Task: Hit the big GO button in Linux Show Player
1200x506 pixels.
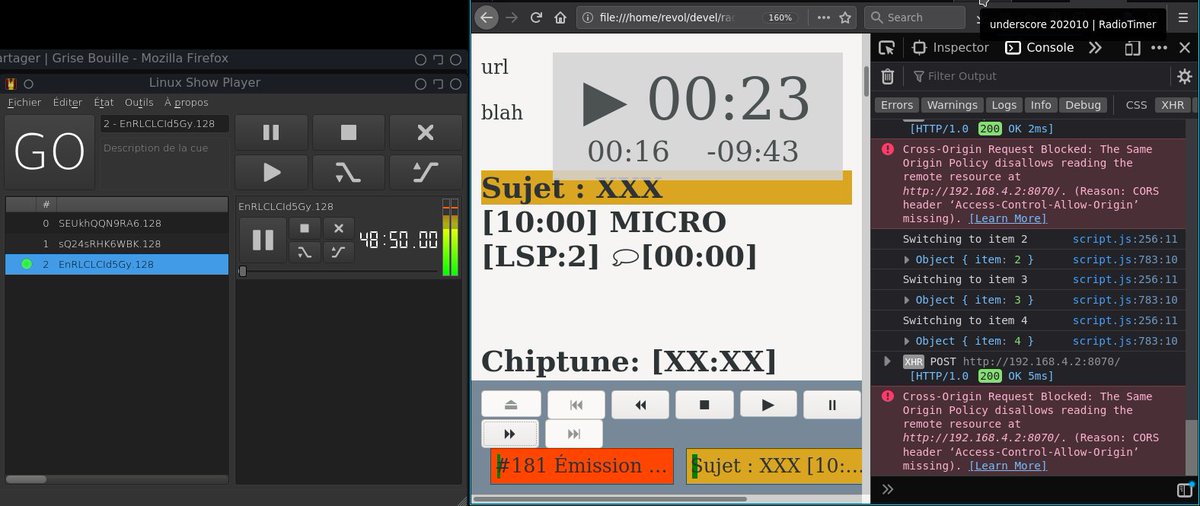Action: [x=50, y=152]
